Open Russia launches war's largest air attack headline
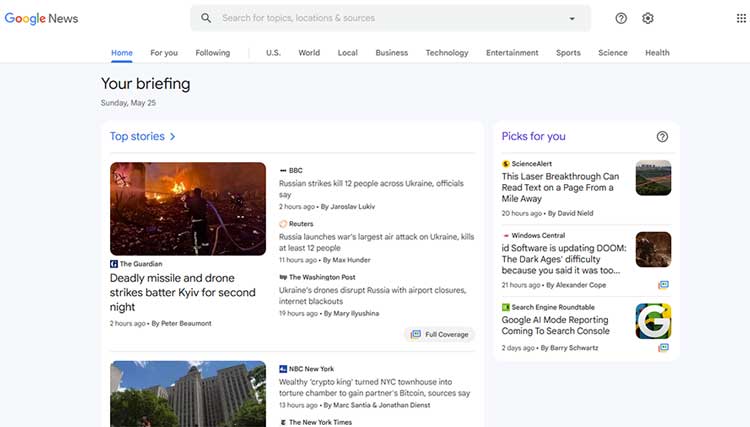Viewport: 750px width, 427px height. (x=376, y=242)
